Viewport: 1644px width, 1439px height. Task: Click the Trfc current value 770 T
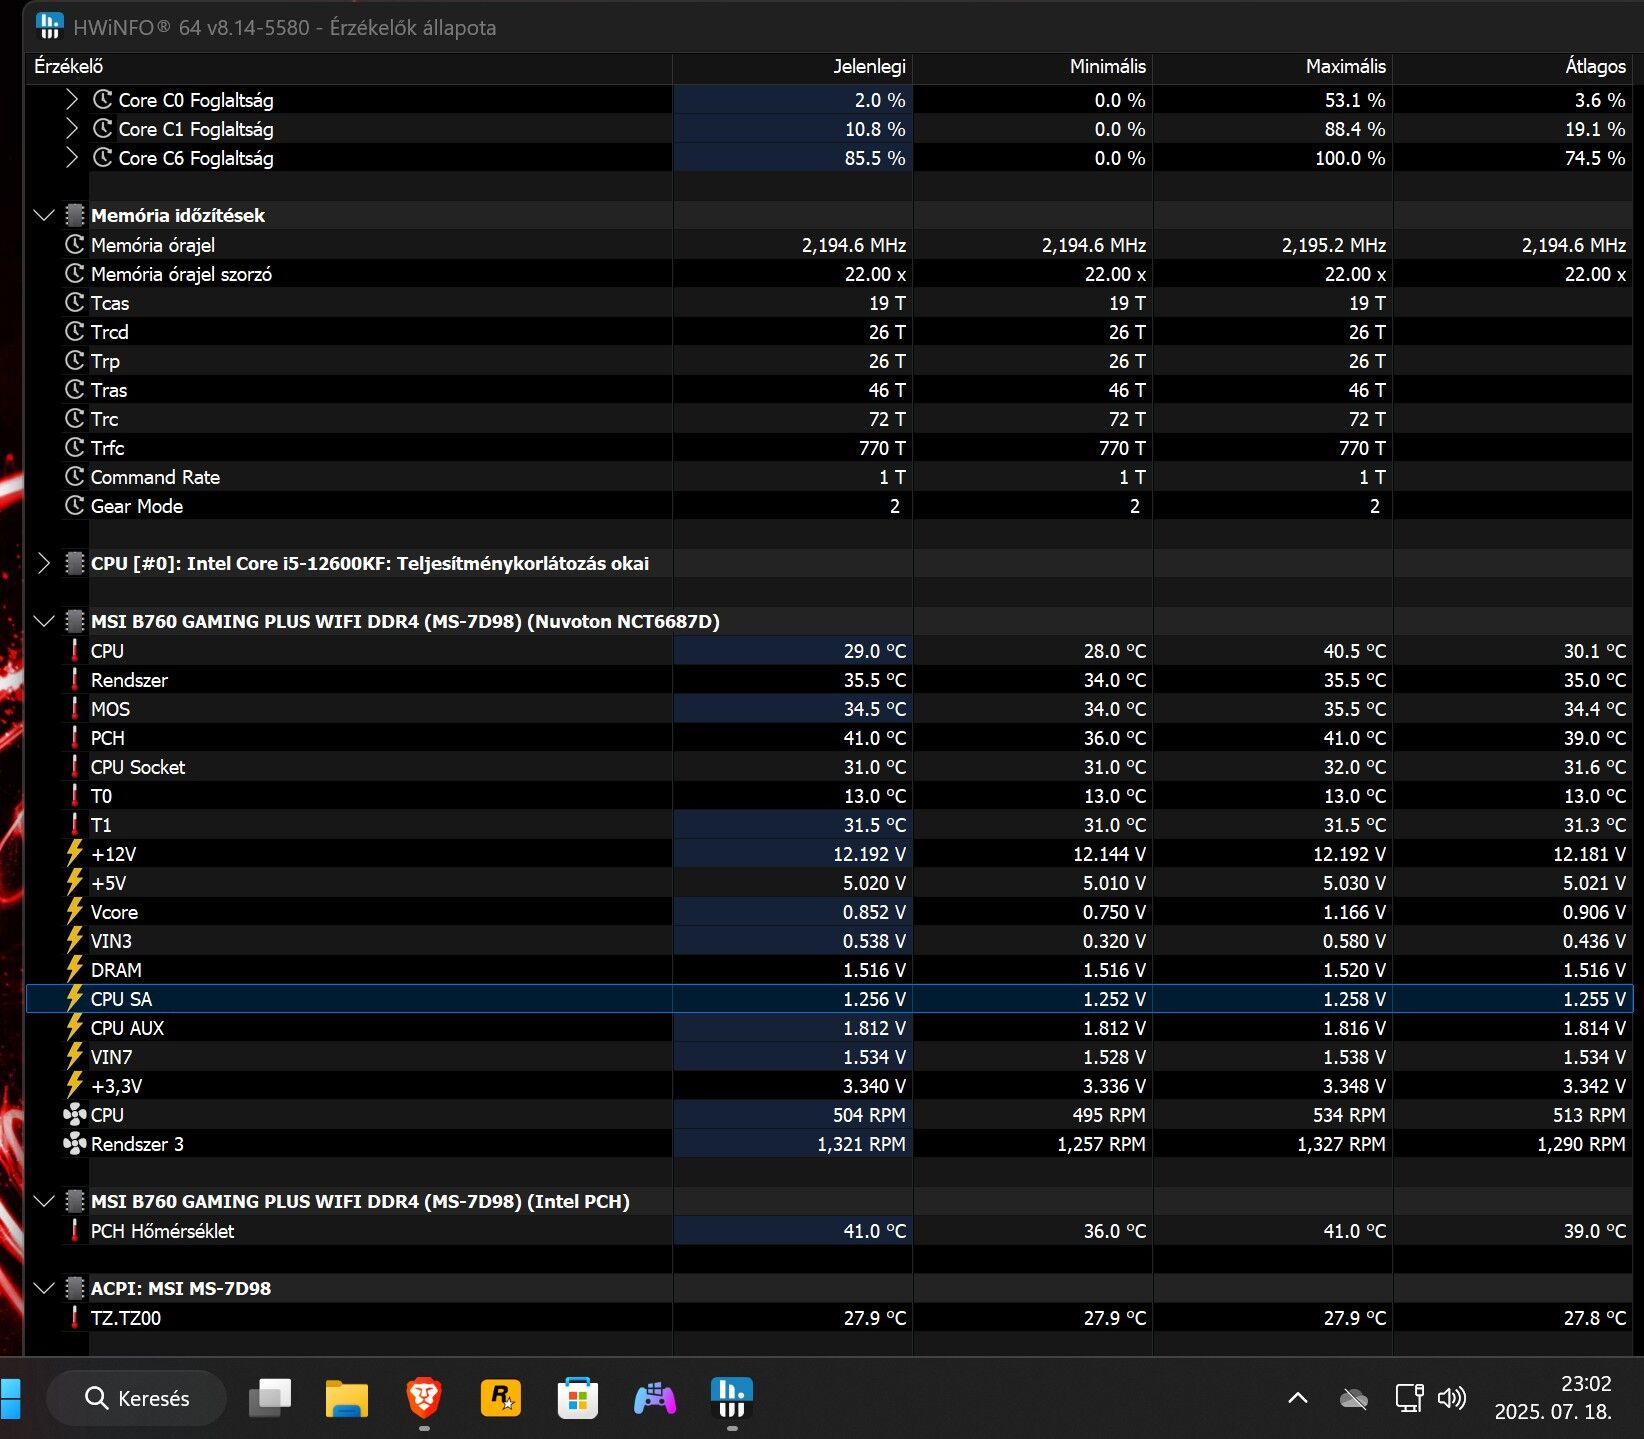coord(882,448)
